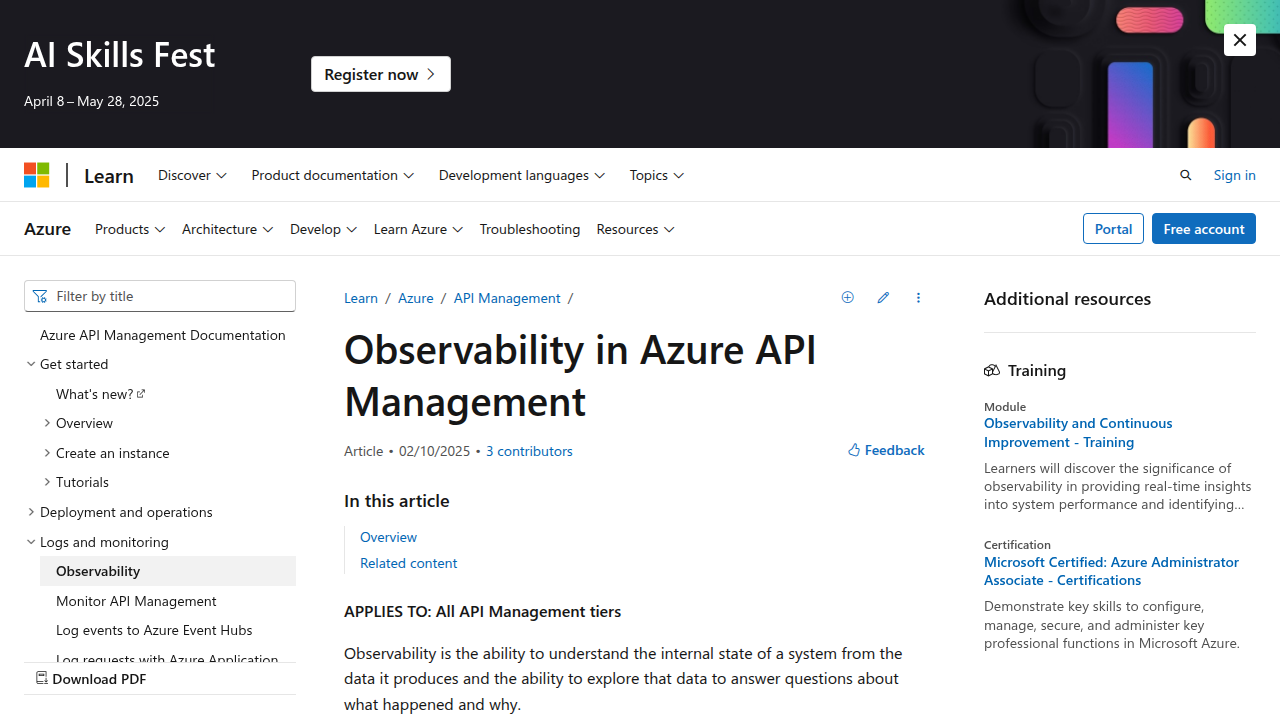Click Sign in
This screenshot has width=1280, height=720.
[x=1234, y=175]
